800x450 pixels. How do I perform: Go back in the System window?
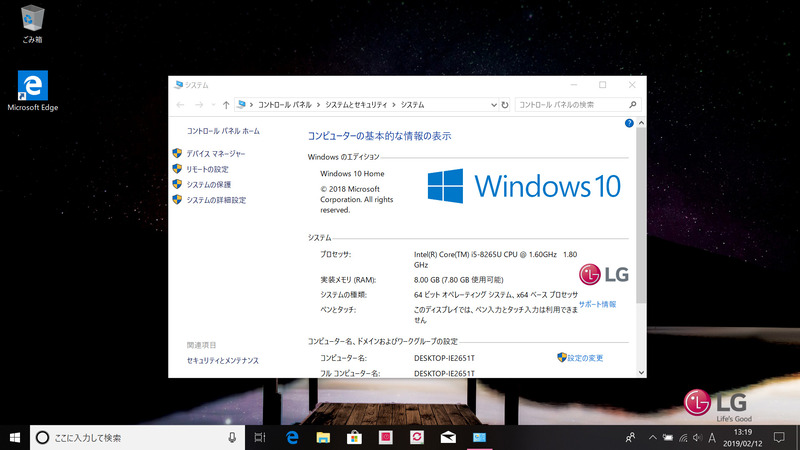[x=180, y=105]
